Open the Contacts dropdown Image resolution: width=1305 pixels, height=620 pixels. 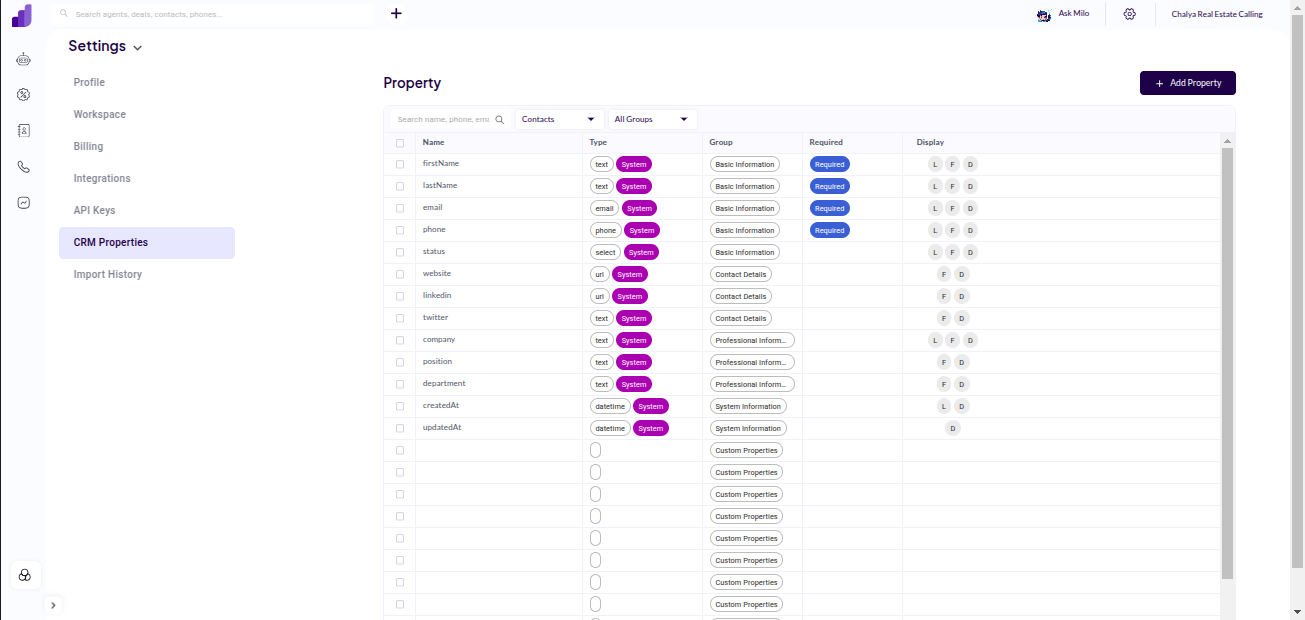coord(556,118)
